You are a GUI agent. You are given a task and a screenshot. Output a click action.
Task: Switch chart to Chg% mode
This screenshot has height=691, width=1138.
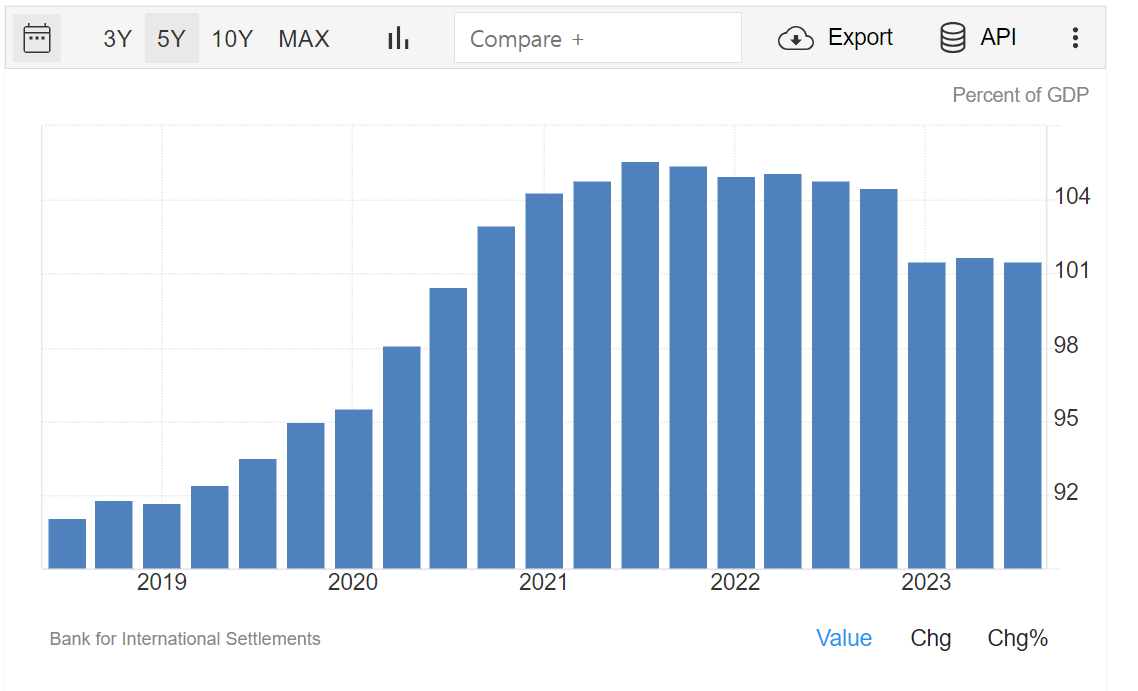[x=1018, y=638]
